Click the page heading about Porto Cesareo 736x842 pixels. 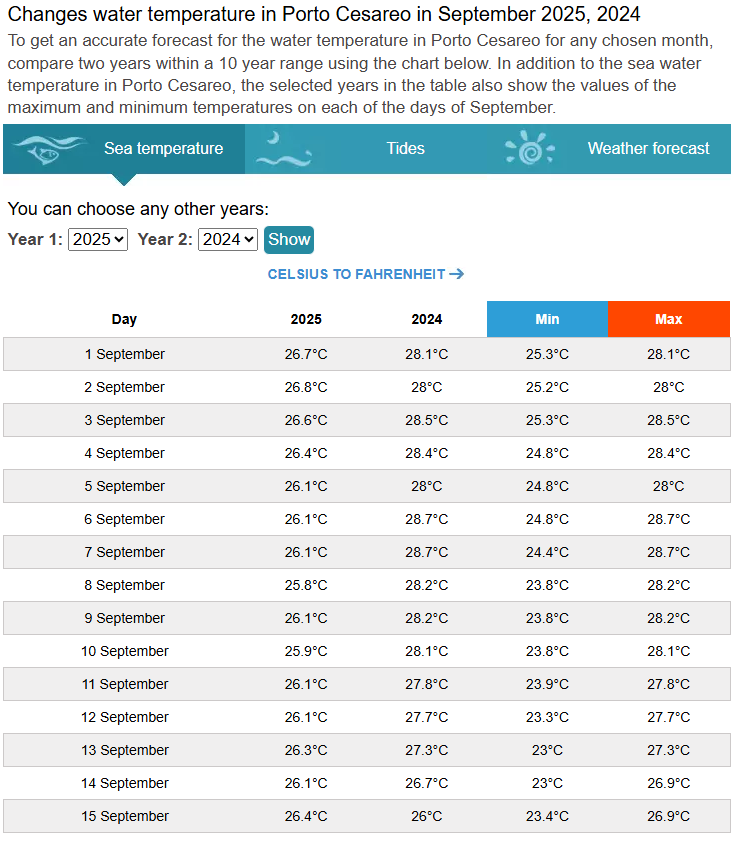point(324,15)
